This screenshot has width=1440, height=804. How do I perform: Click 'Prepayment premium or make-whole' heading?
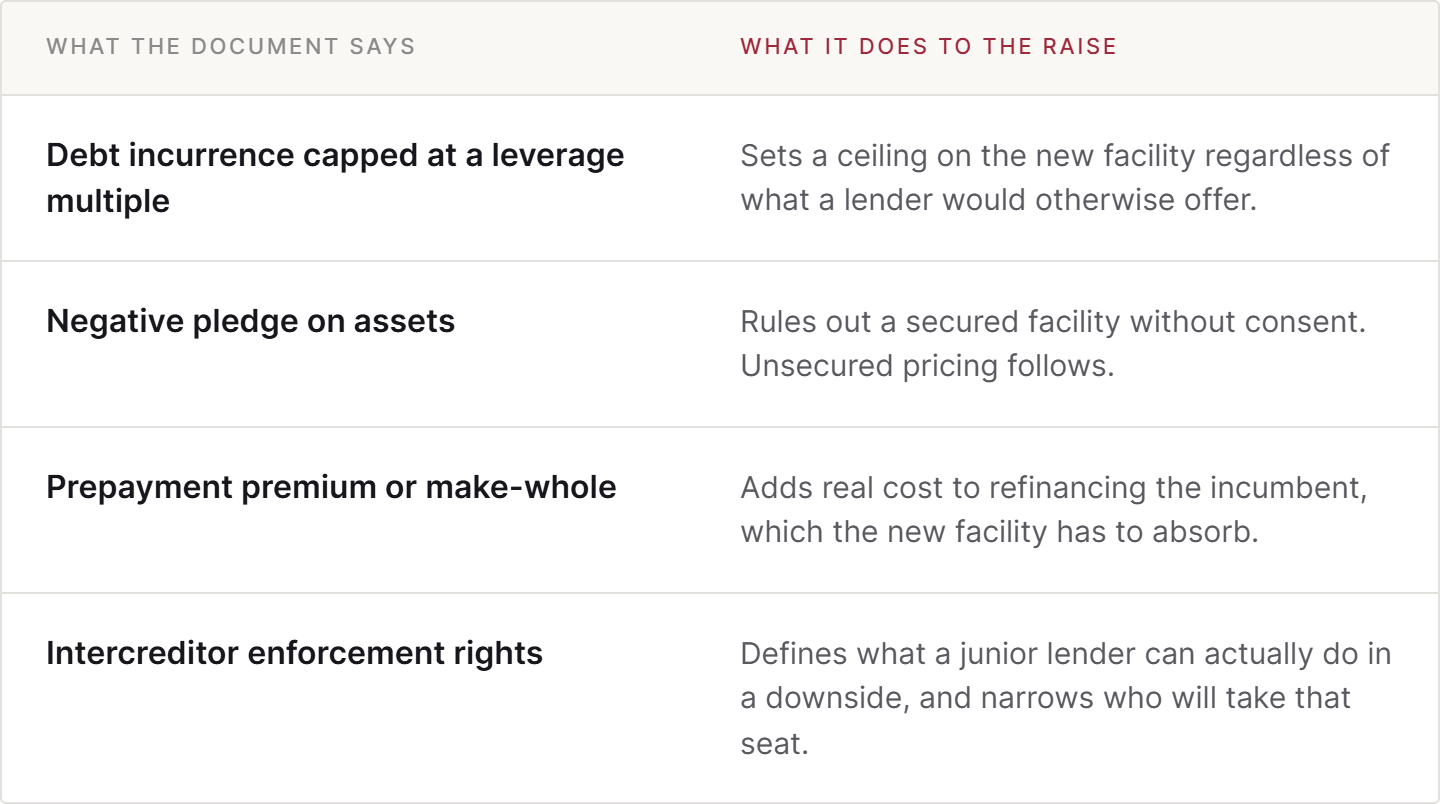point(331,488)
